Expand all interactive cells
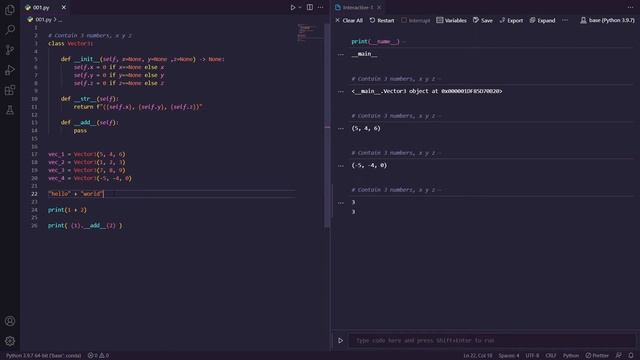This screenshot has width=640, height=360. 542,20
